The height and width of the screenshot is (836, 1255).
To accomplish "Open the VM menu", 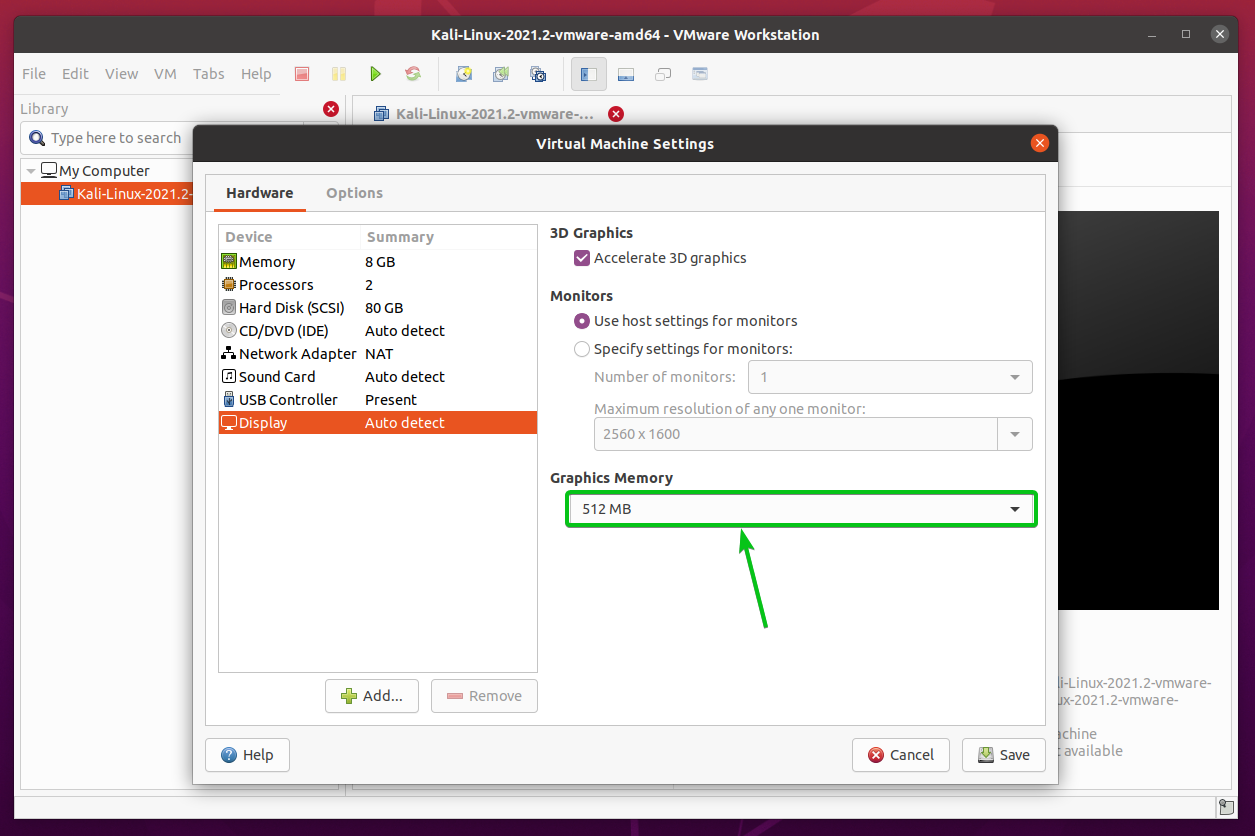I will (x=165, y=73).
